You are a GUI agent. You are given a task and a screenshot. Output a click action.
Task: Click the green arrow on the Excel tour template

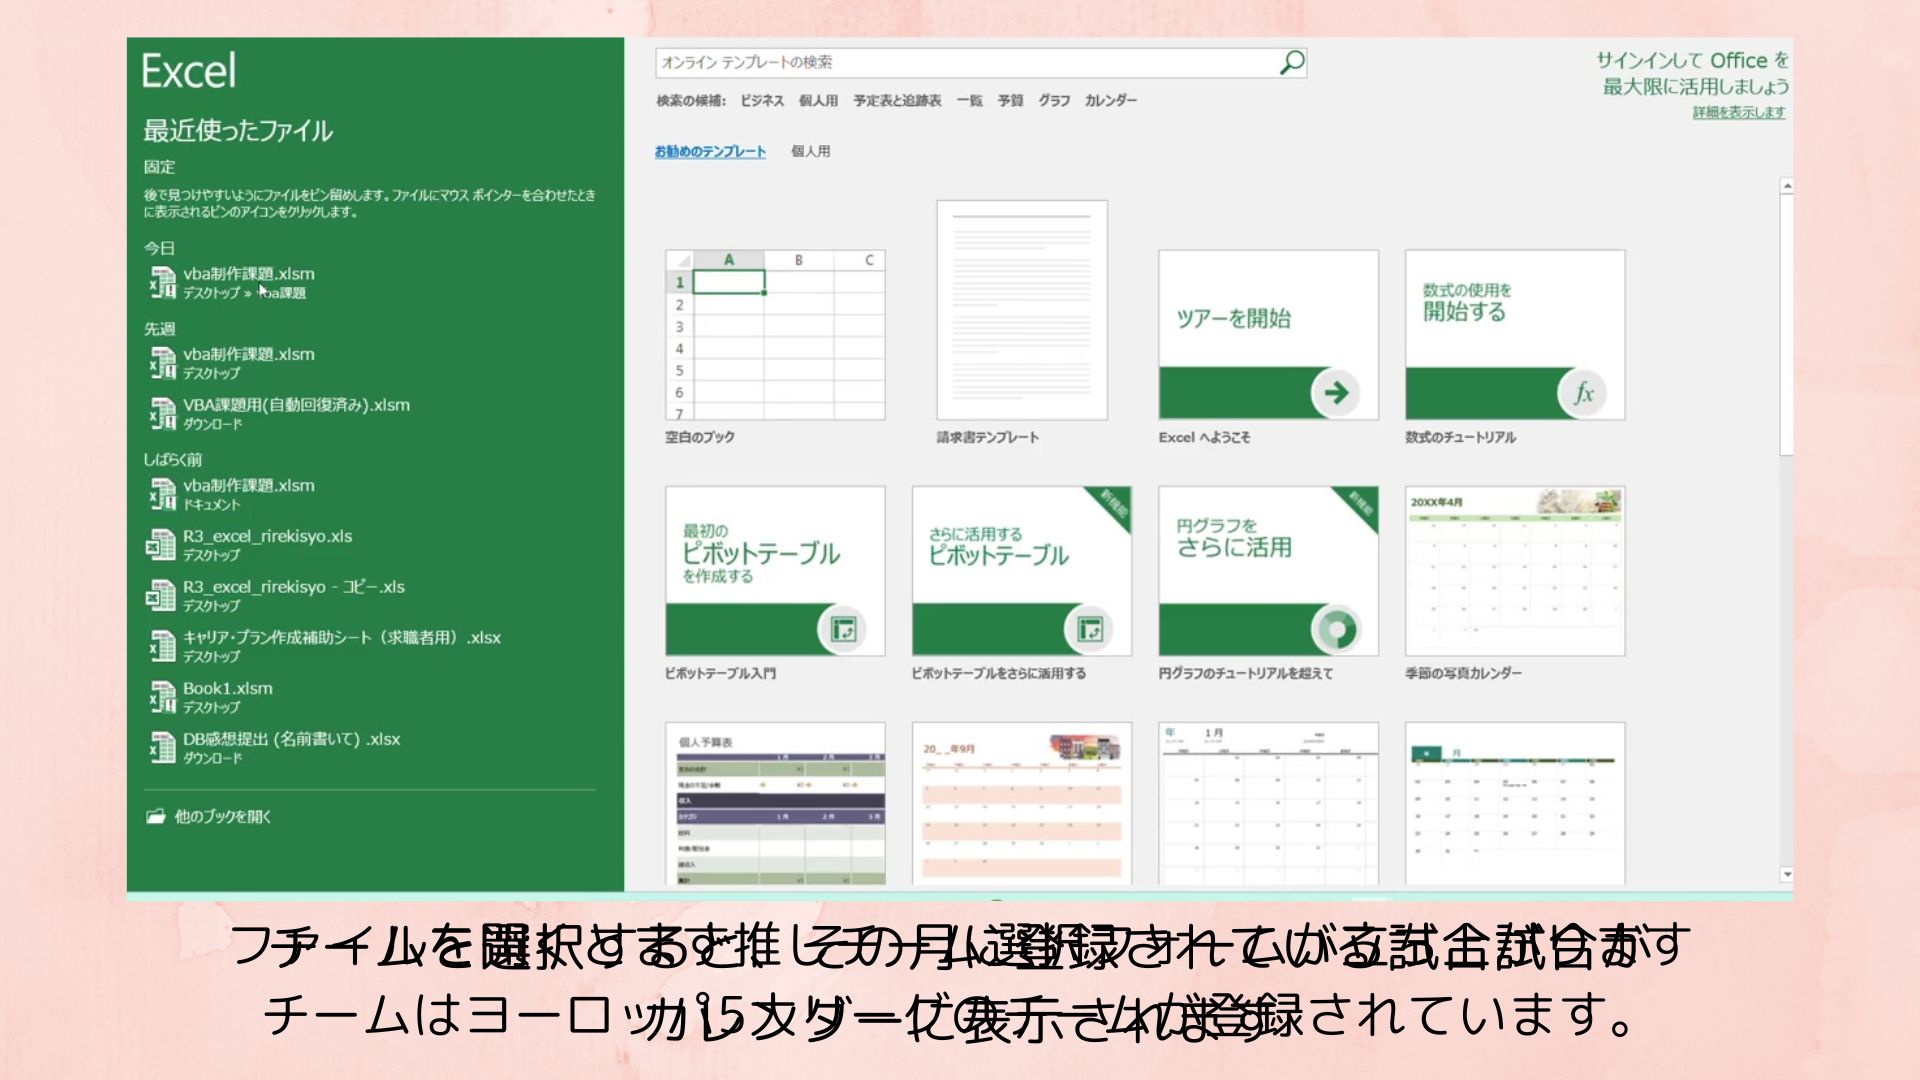(1336, 393)
